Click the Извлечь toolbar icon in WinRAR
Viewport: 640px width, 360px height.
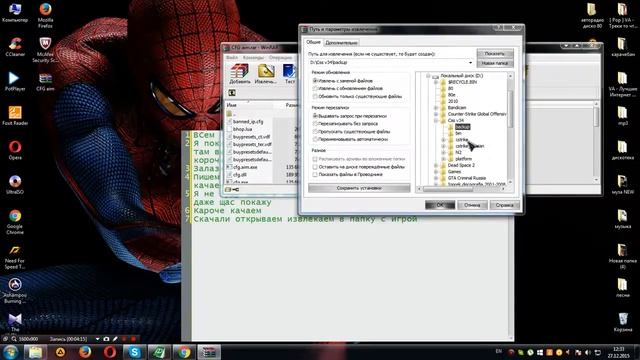coord(266,74)
